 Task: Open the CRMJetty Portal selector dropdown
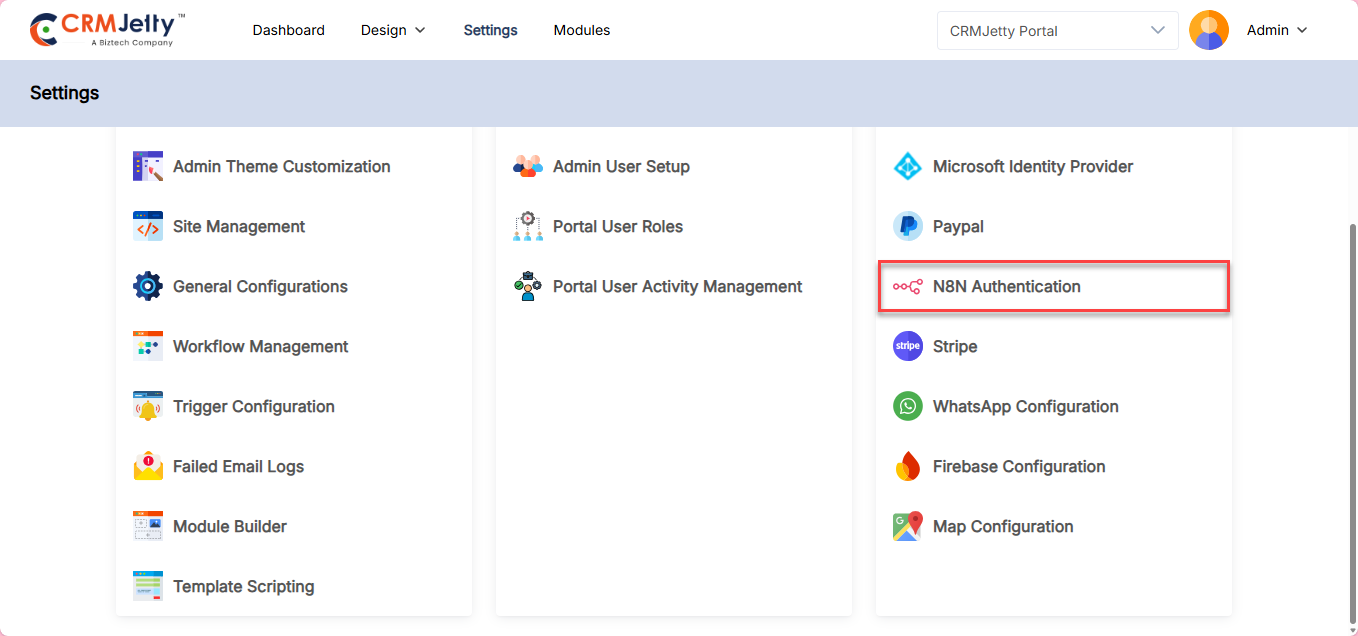[x=1057, y=30]
